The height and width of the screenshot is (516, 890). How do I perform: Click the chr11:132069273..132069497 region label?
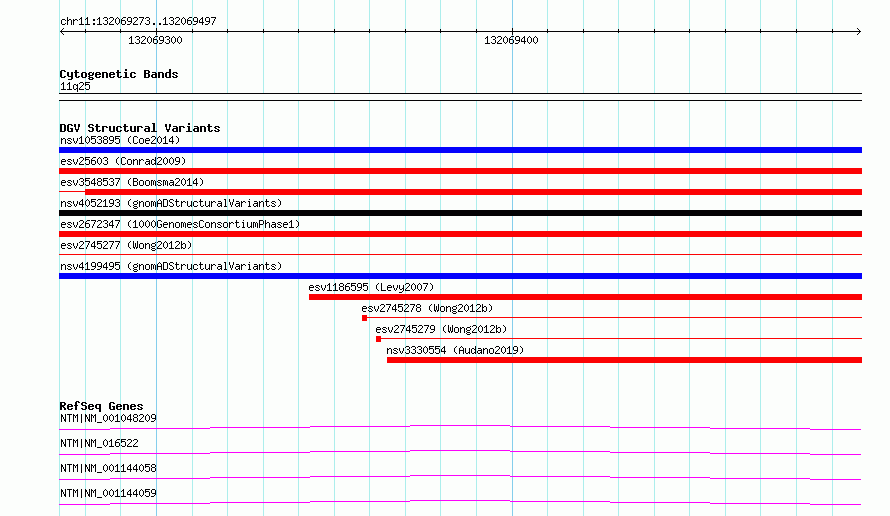138,21
